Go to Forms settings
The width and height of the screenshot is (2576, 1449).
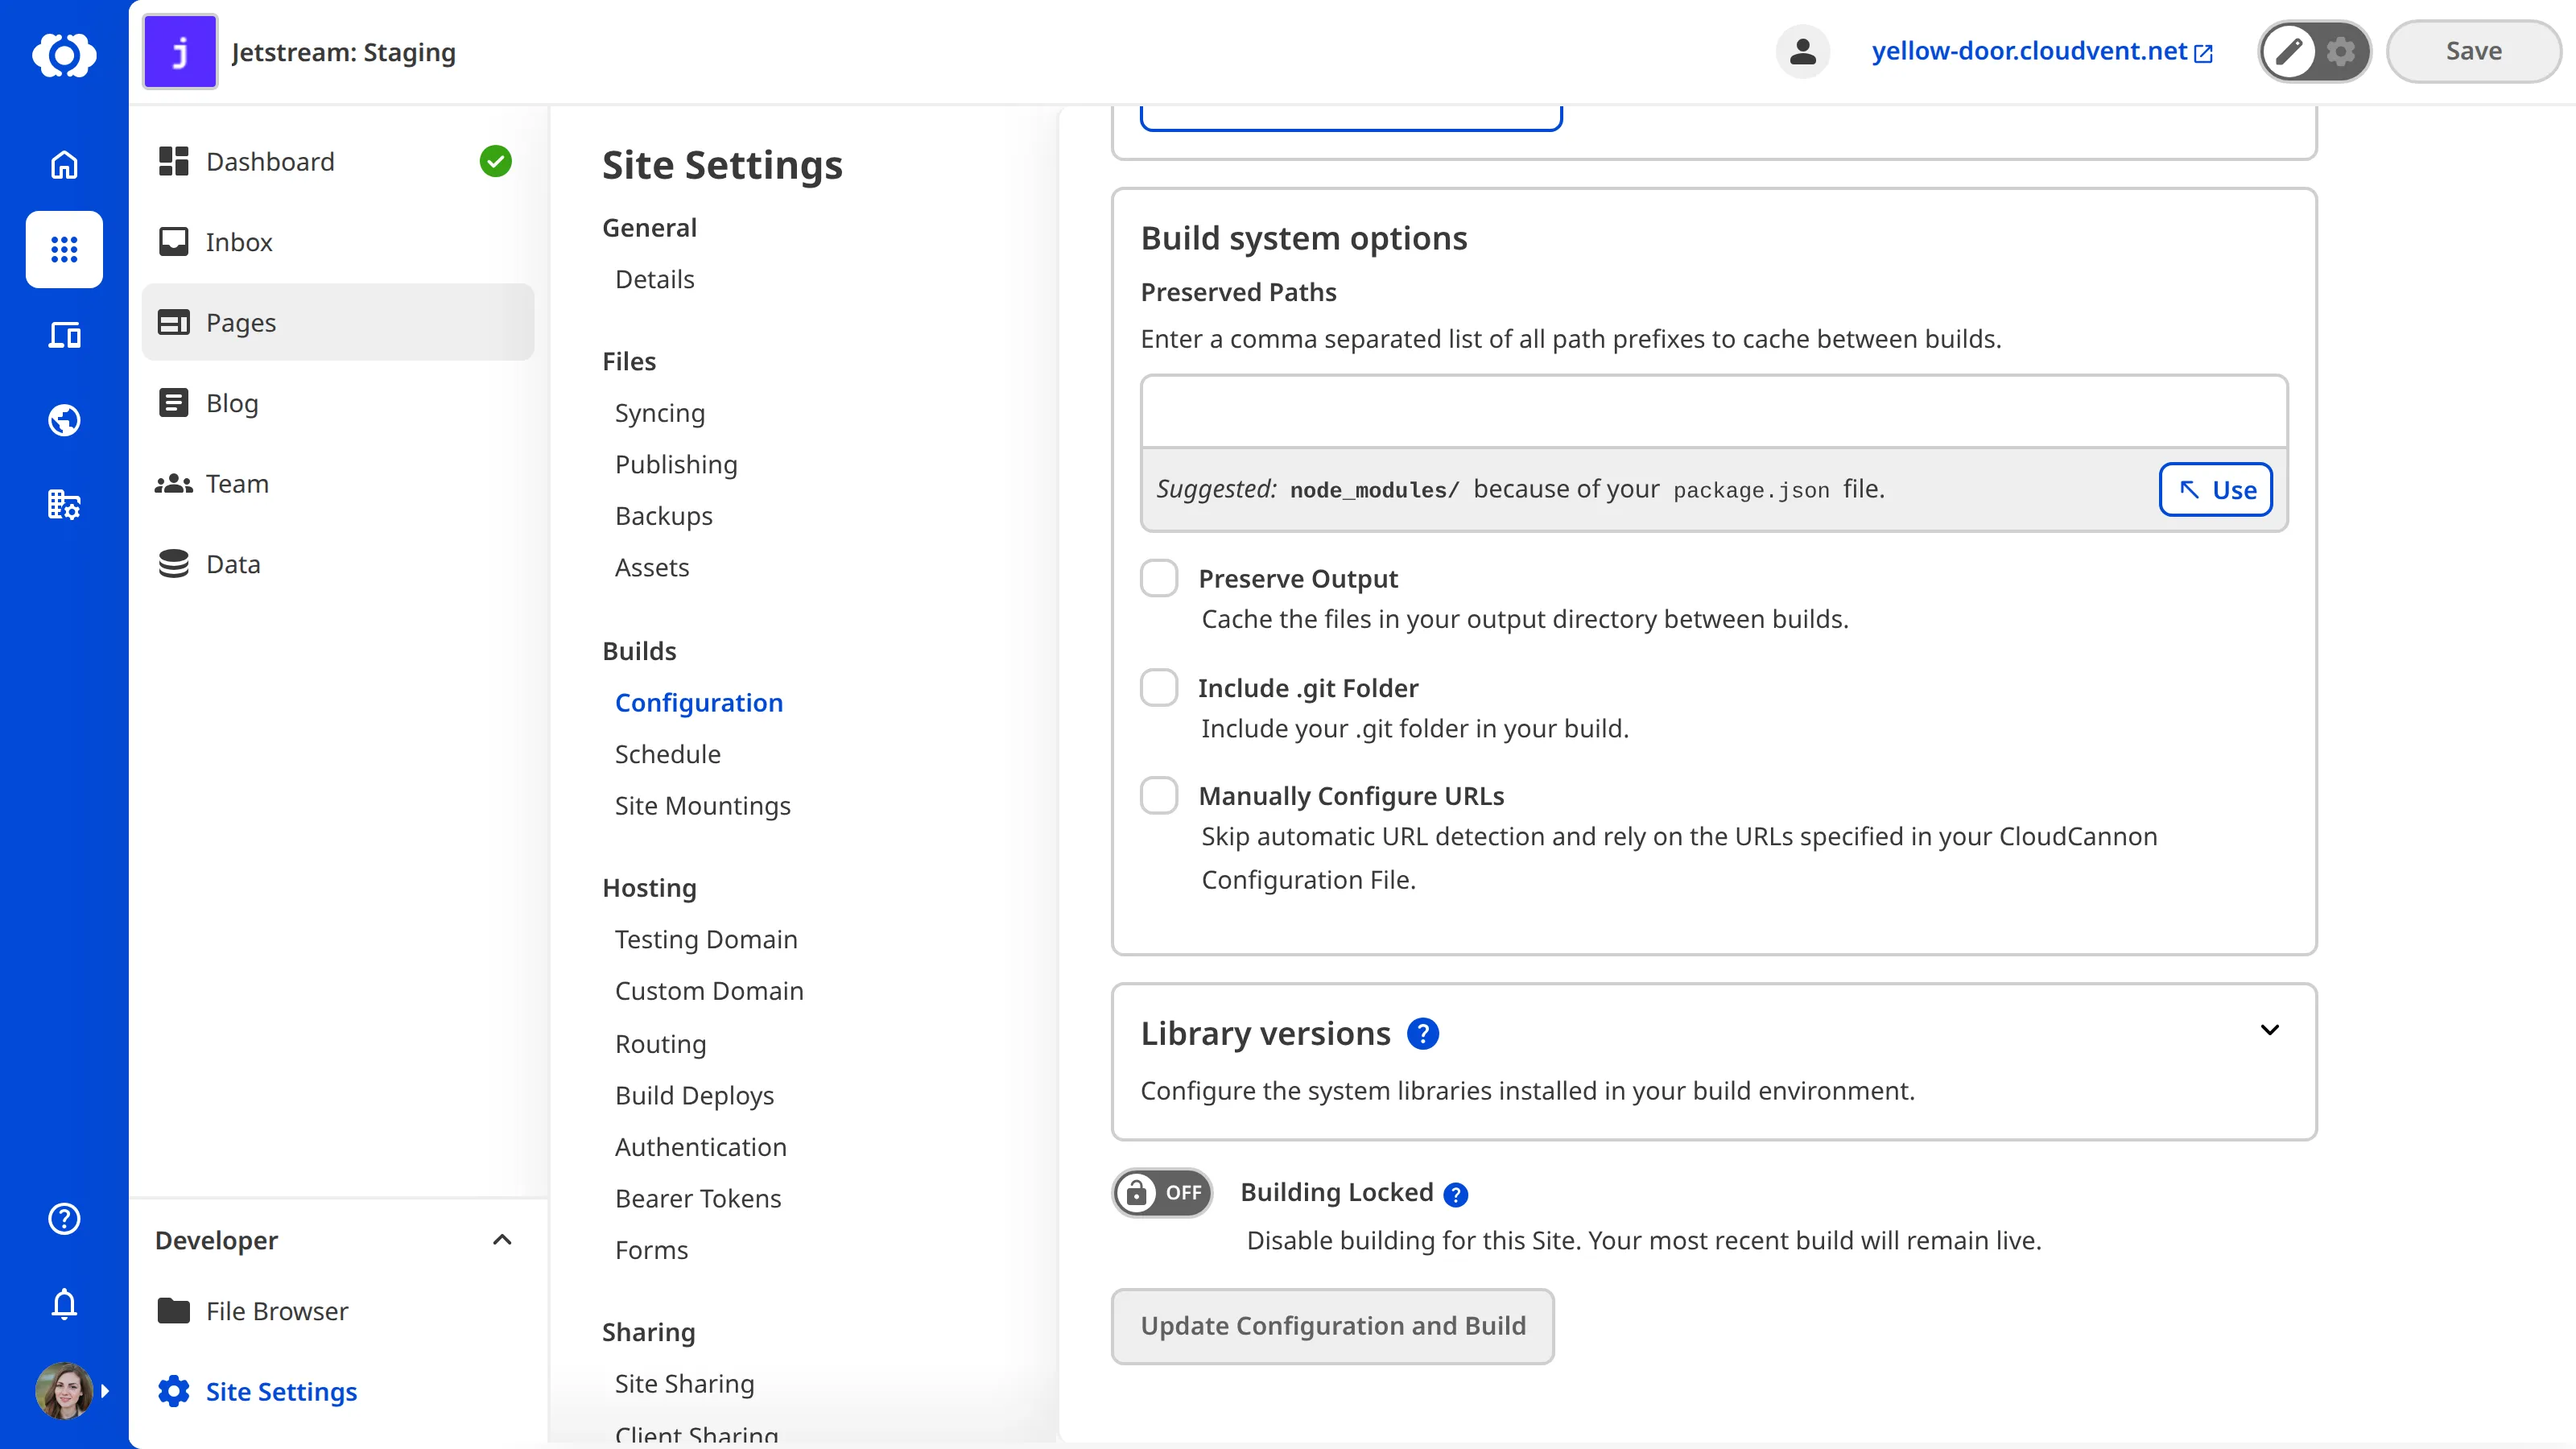[x=652, y=1250]
